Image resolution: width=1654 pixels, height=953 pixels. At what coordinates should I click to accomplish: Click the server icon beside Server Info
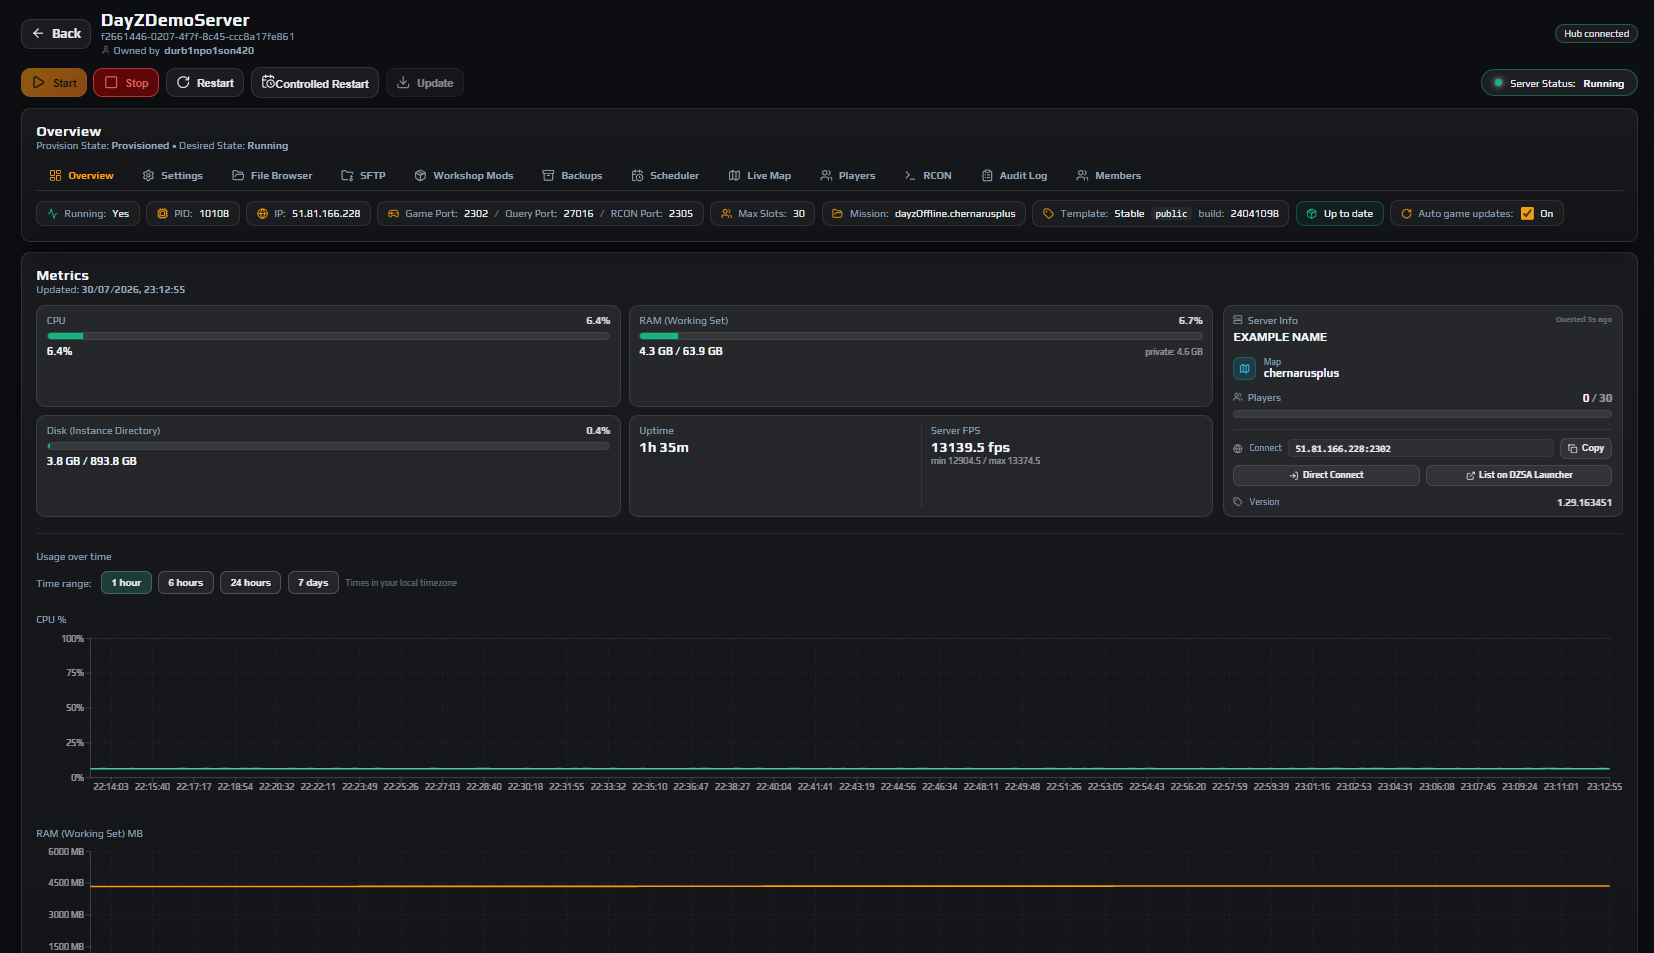[x=1238, y=320]
